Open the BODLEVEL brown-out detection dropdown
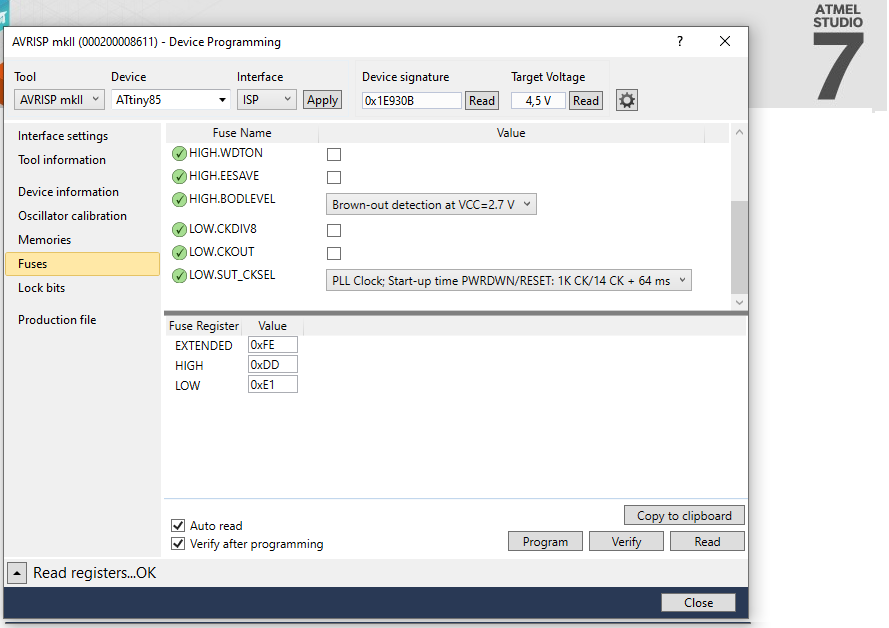 [x=431, y=205]
